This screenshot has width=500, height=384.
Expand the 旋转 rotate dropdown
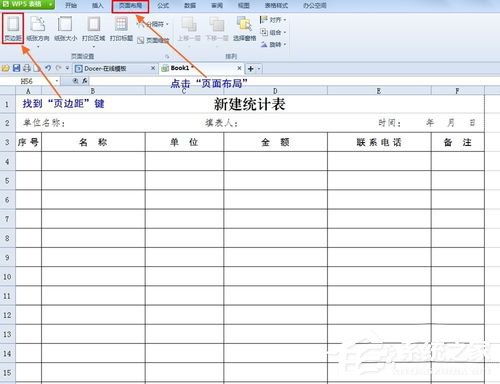[x=285, y=44]
